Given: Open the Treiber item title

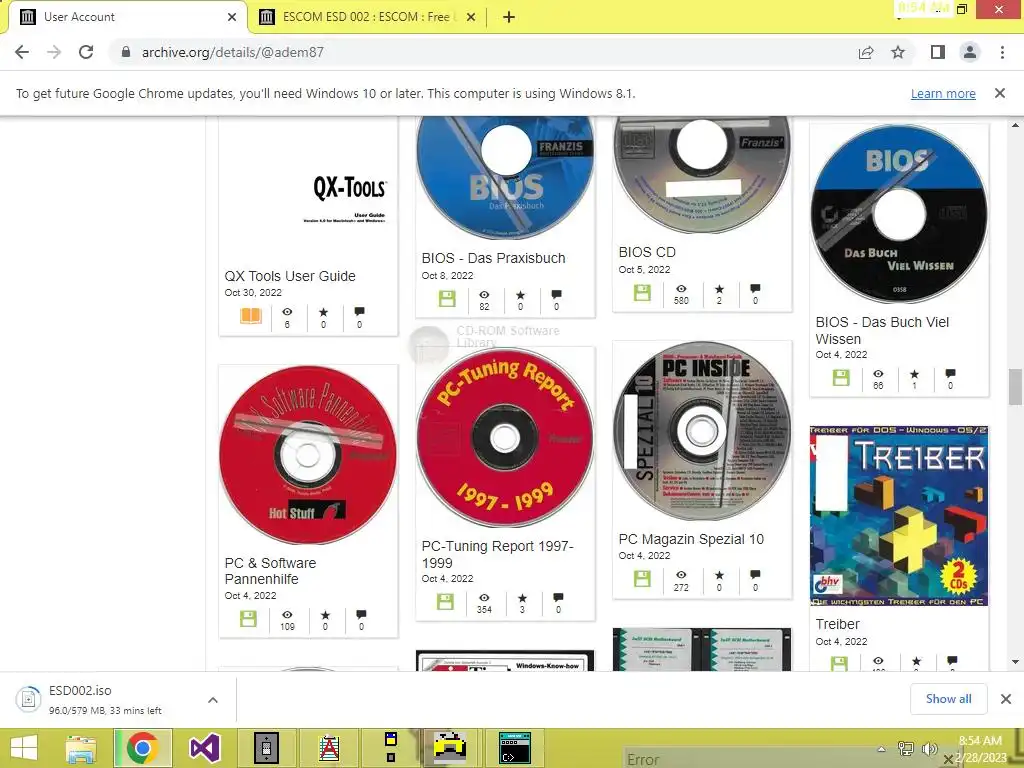Looking at the screenshot, I should pos(837,624).
